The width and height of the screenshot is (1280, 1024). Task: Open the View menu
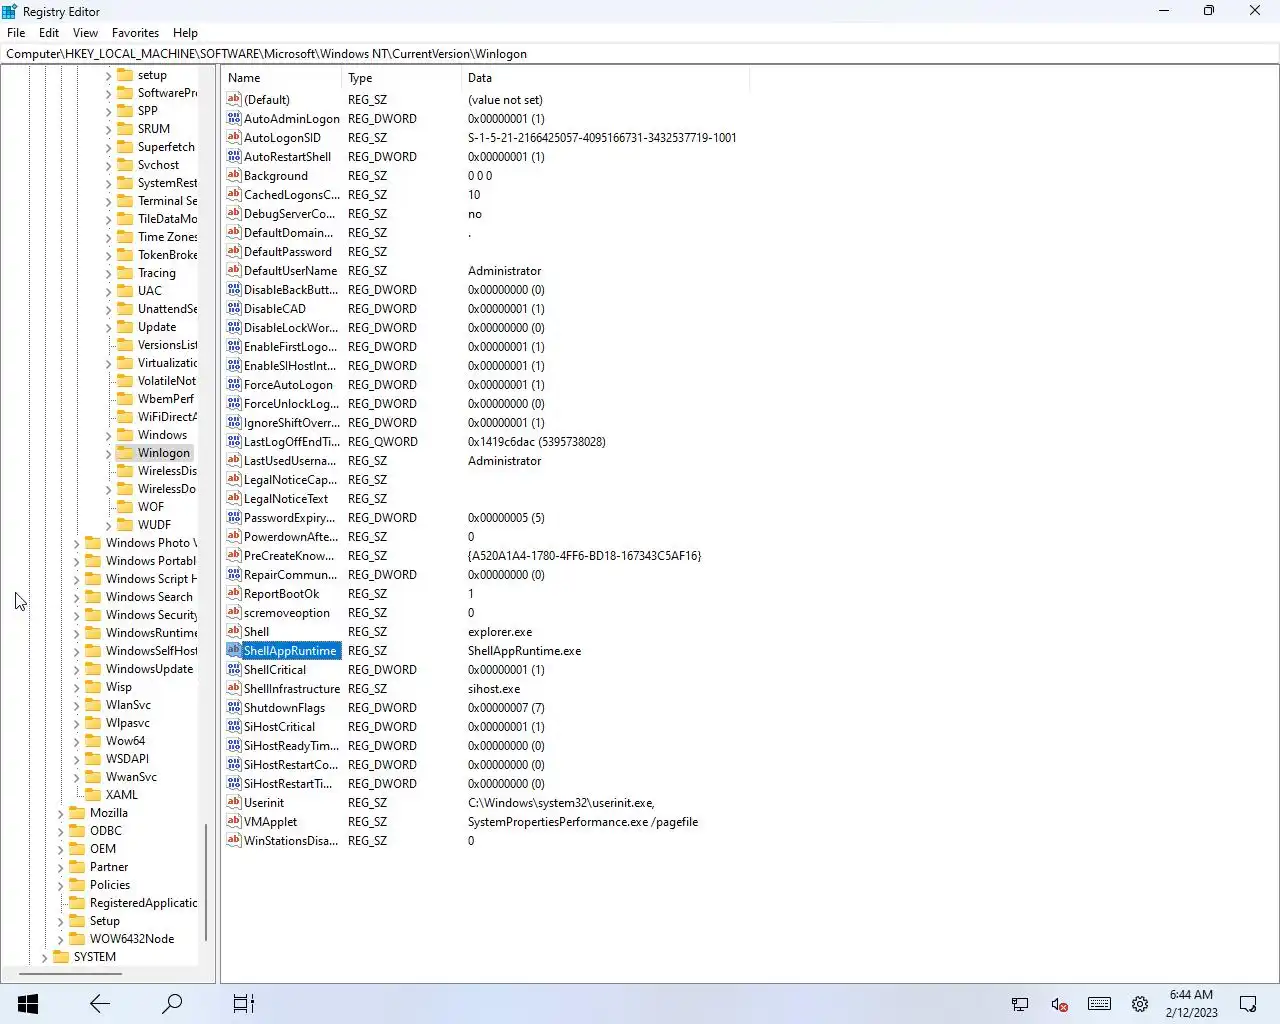click(85, 33)
